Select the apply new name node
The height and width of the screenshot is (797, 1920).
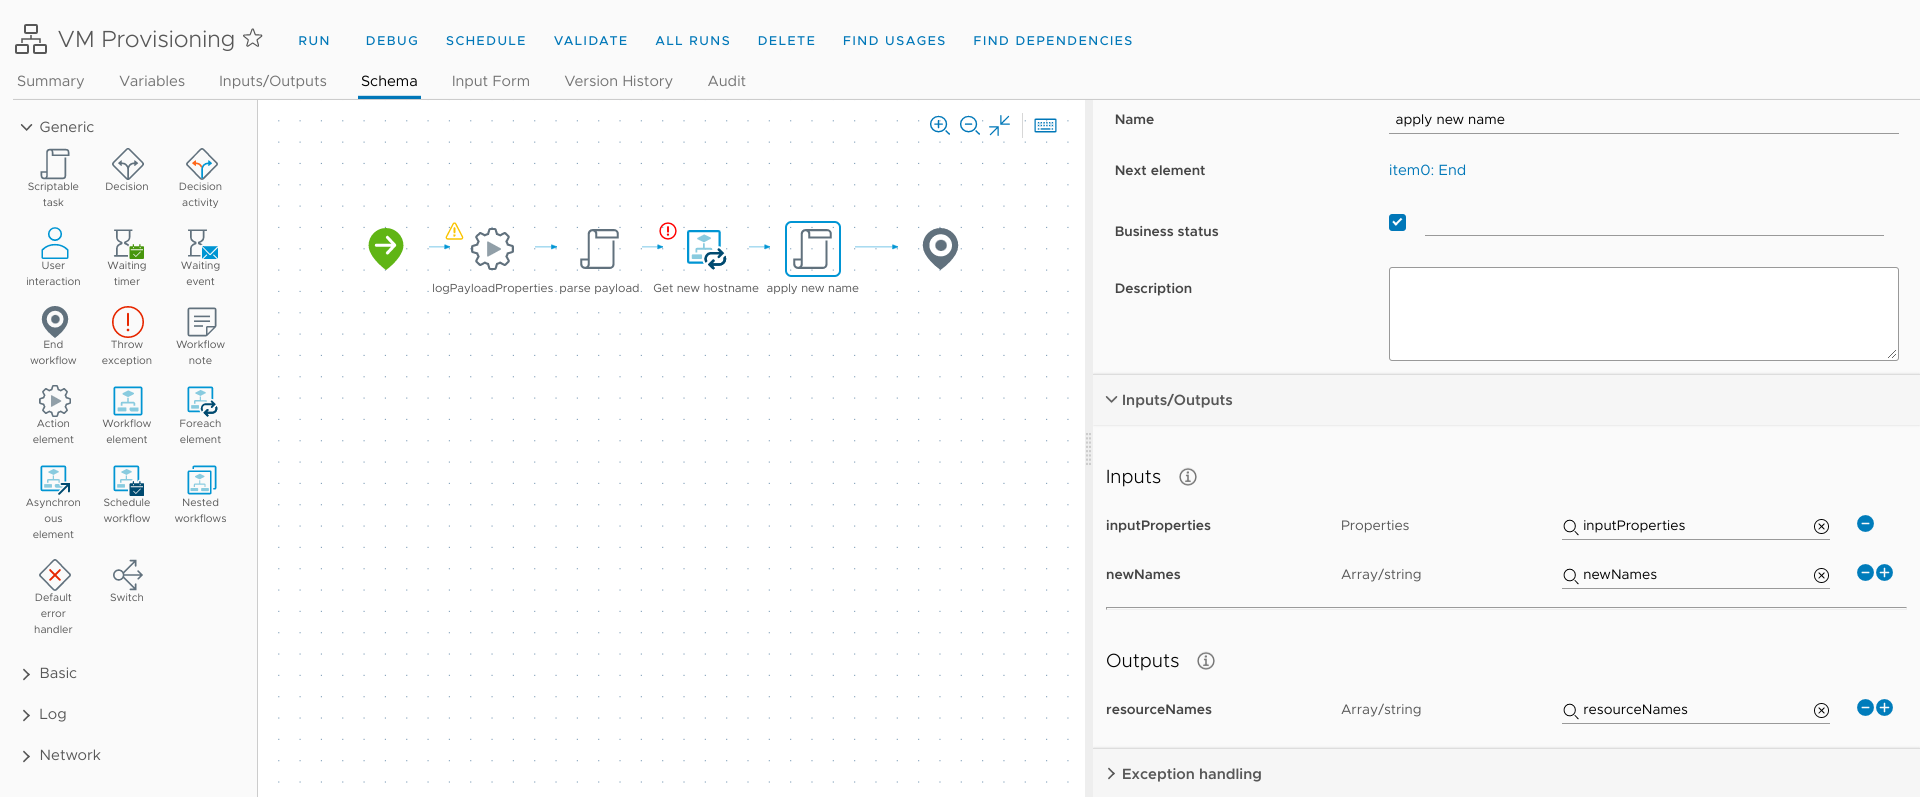click(813, 249)
